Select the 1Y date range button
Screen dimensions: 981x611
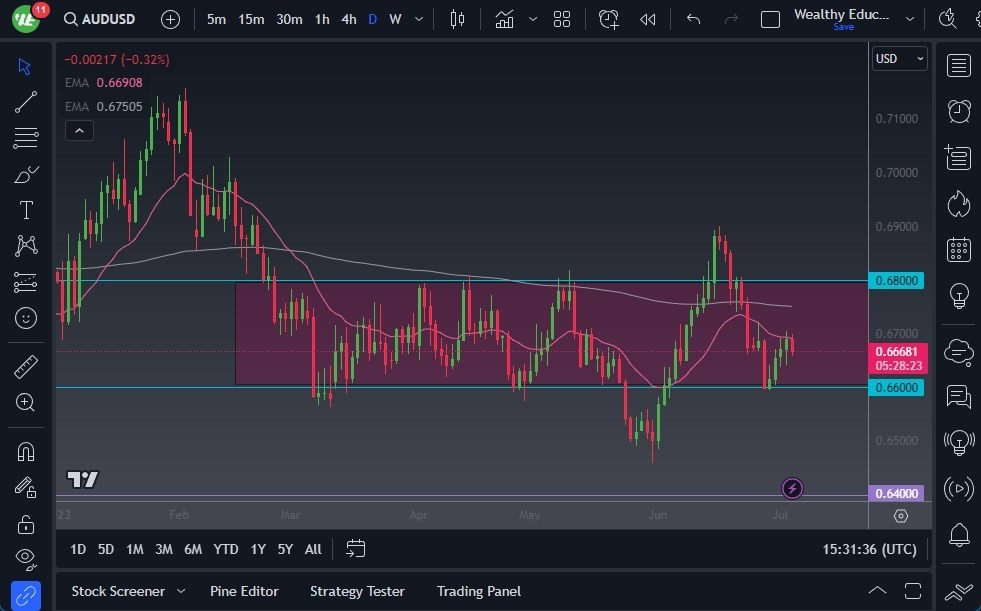click(x=257, y=549)
